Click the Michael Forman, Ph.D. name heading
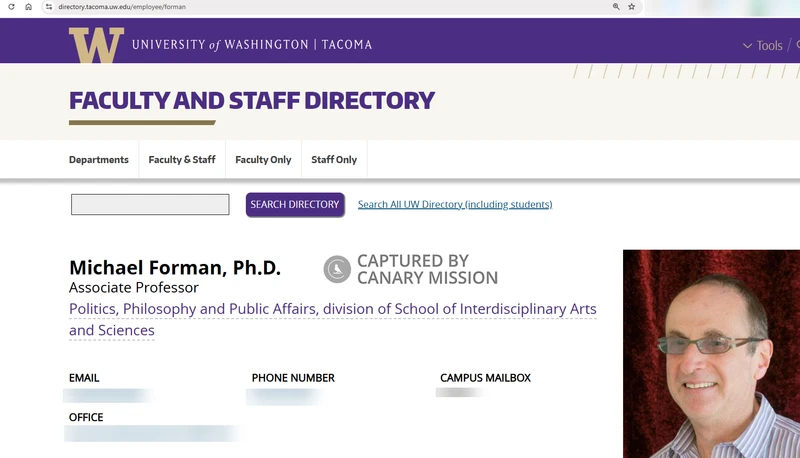 175,268
